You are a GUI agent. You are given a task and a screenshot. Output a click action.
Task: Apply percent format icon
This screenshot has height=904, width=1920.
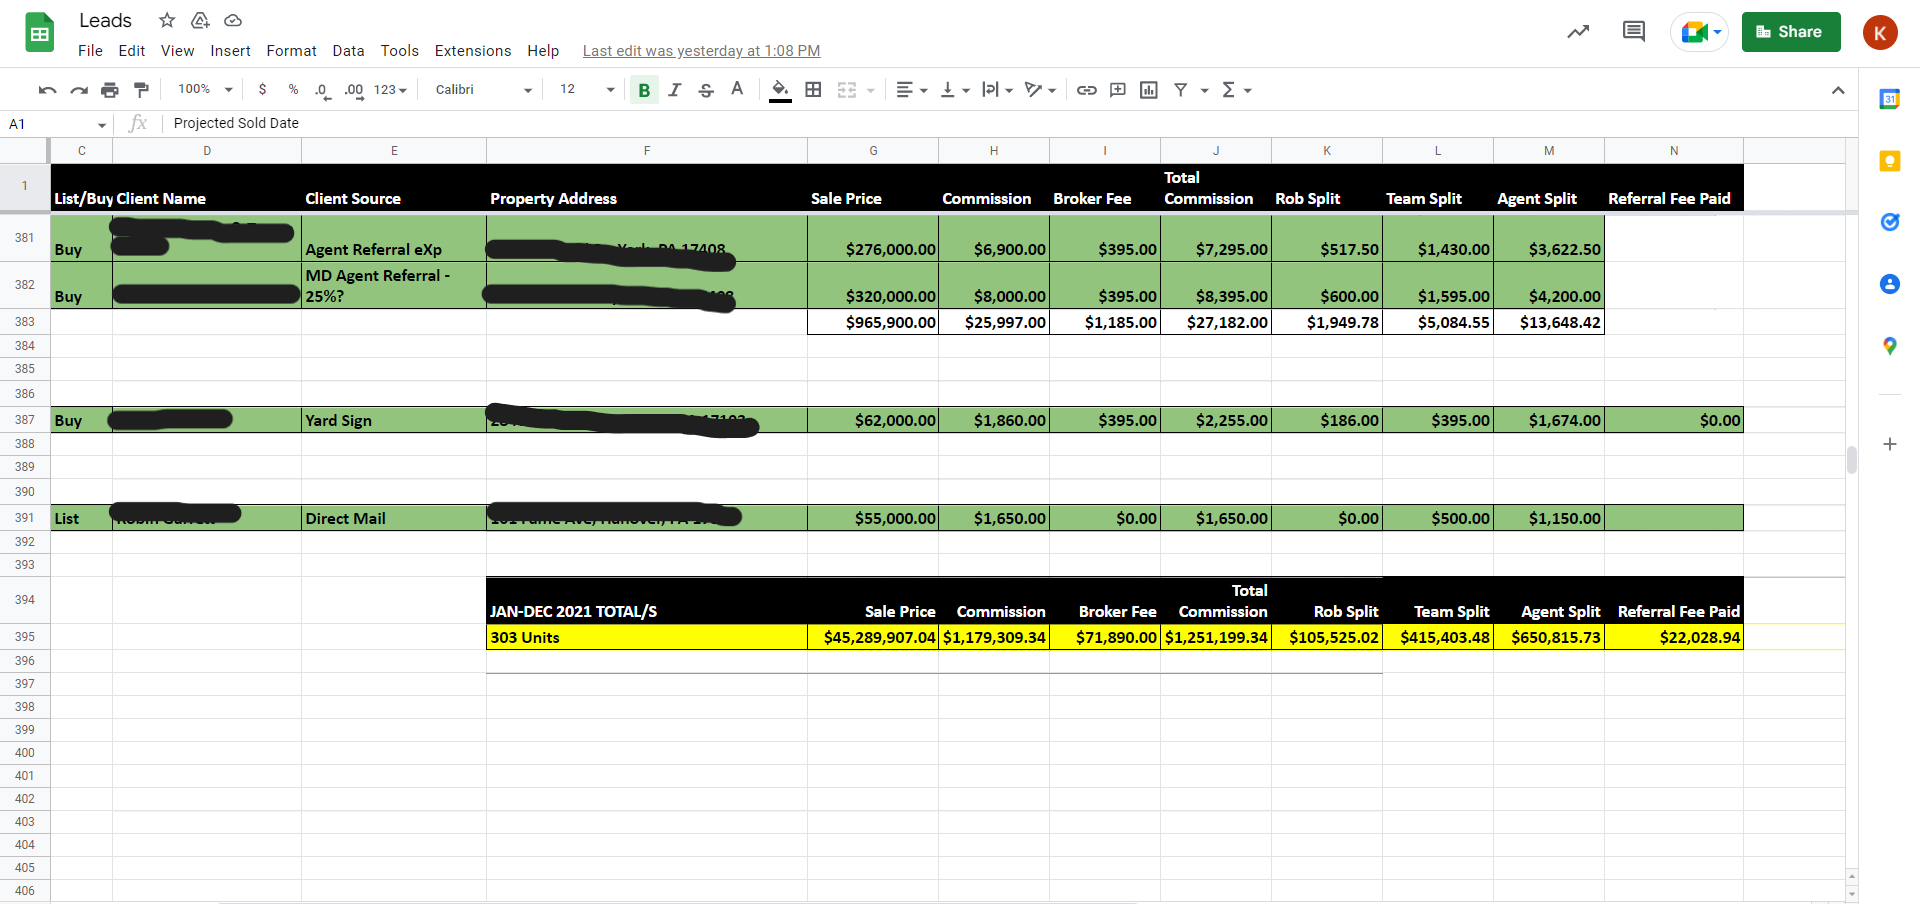(x=293, y=90)
